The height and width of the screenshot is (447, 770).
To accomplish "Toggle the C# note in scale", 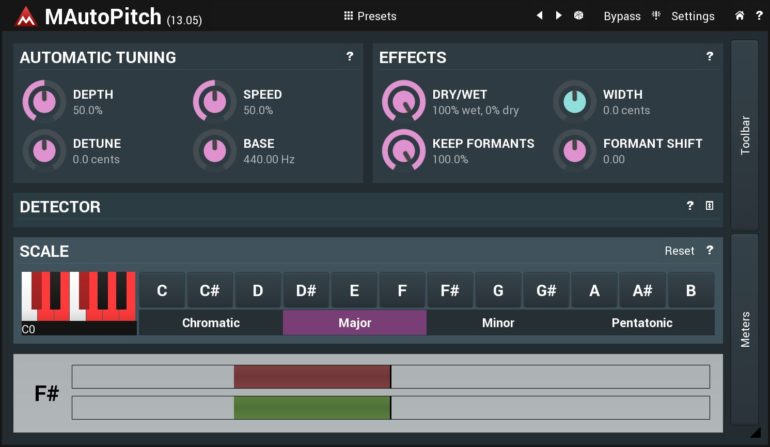I will [x=210, y=291].
